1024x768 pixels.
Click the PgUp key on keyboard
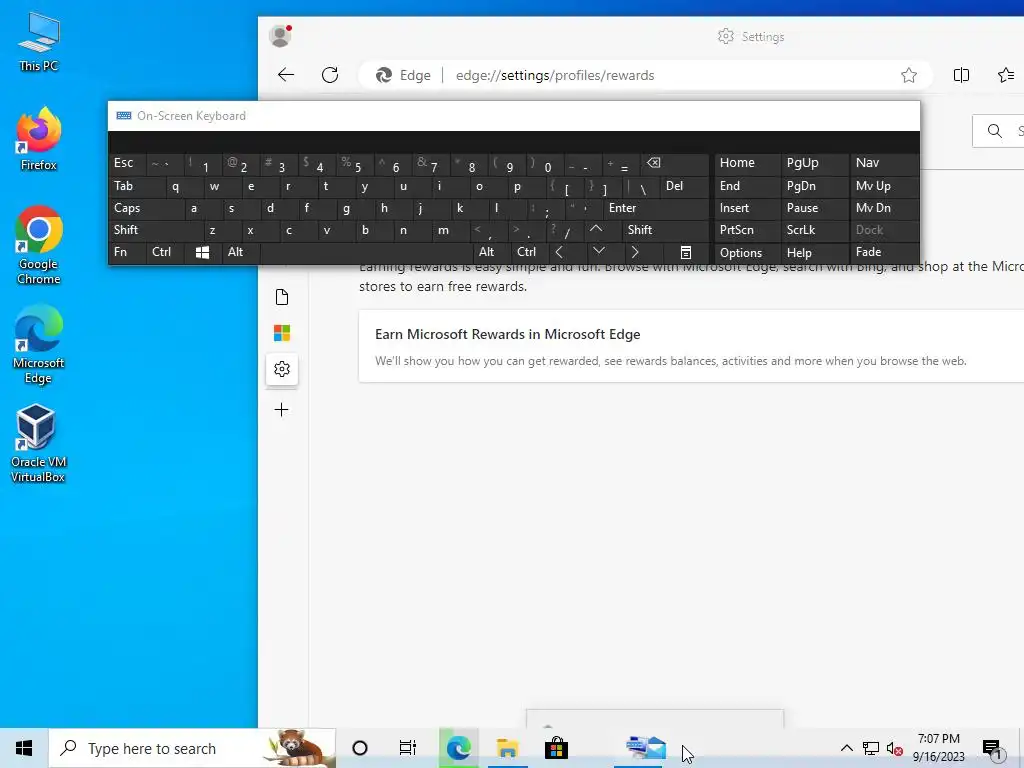pyautogui.click(x=814, y=163)
